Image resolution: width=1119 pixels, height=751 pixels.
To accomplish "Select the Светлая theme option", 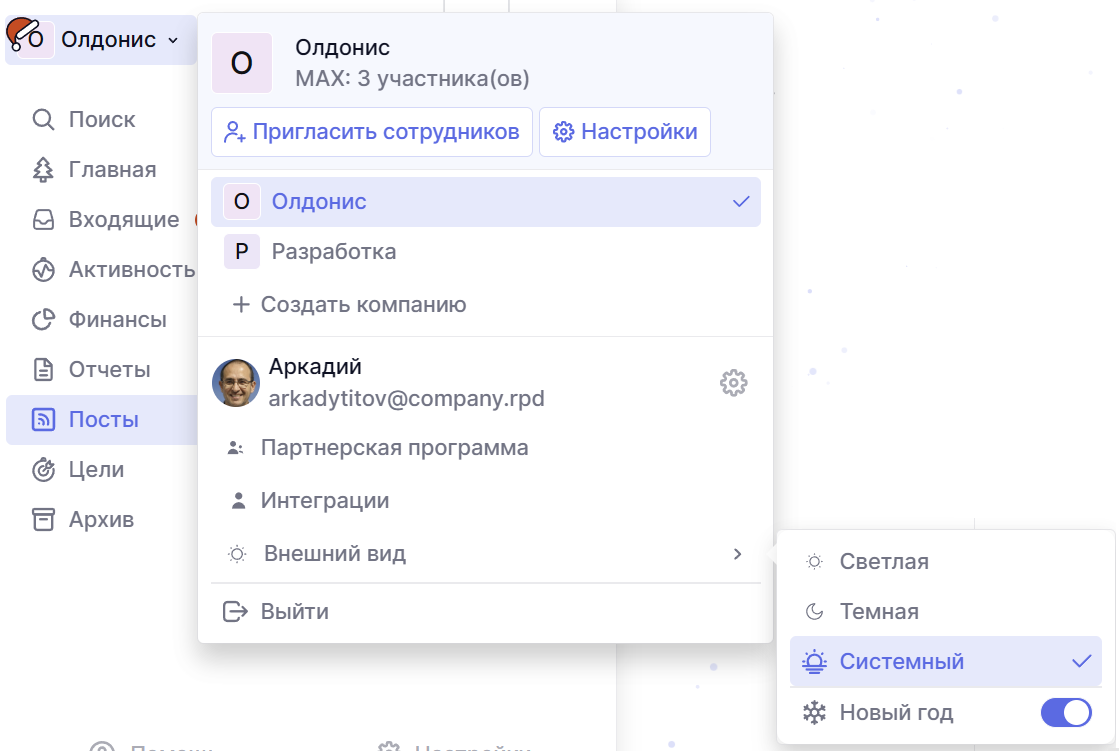I will pyautogui.click(x=884, y=562).
